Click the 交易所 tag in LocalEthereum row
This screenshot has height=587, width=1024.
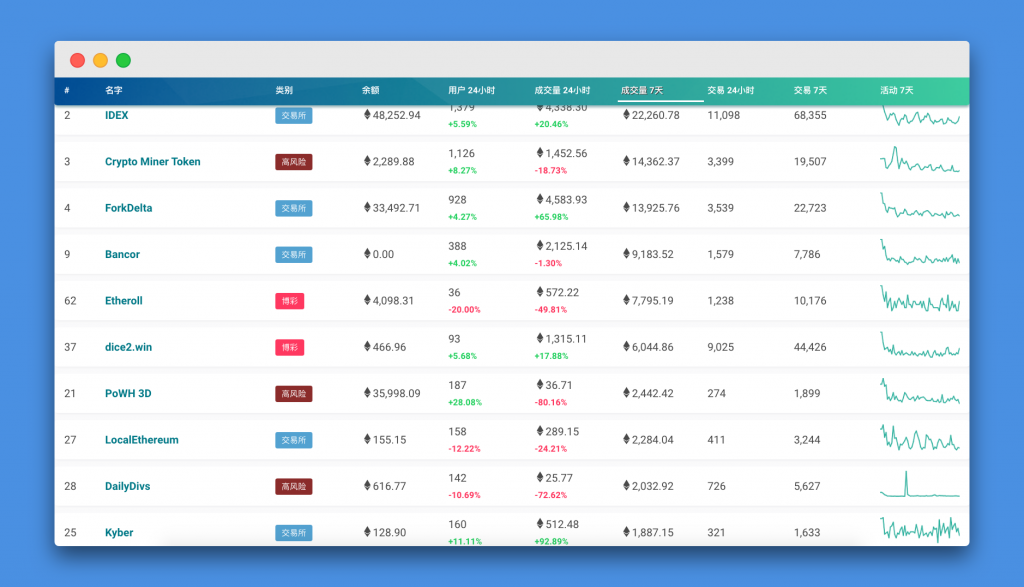(293, 440)
